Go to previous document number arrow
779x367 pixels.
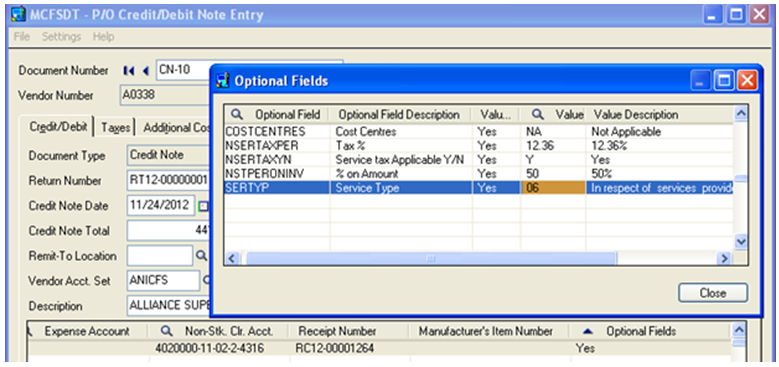[146, 71]
